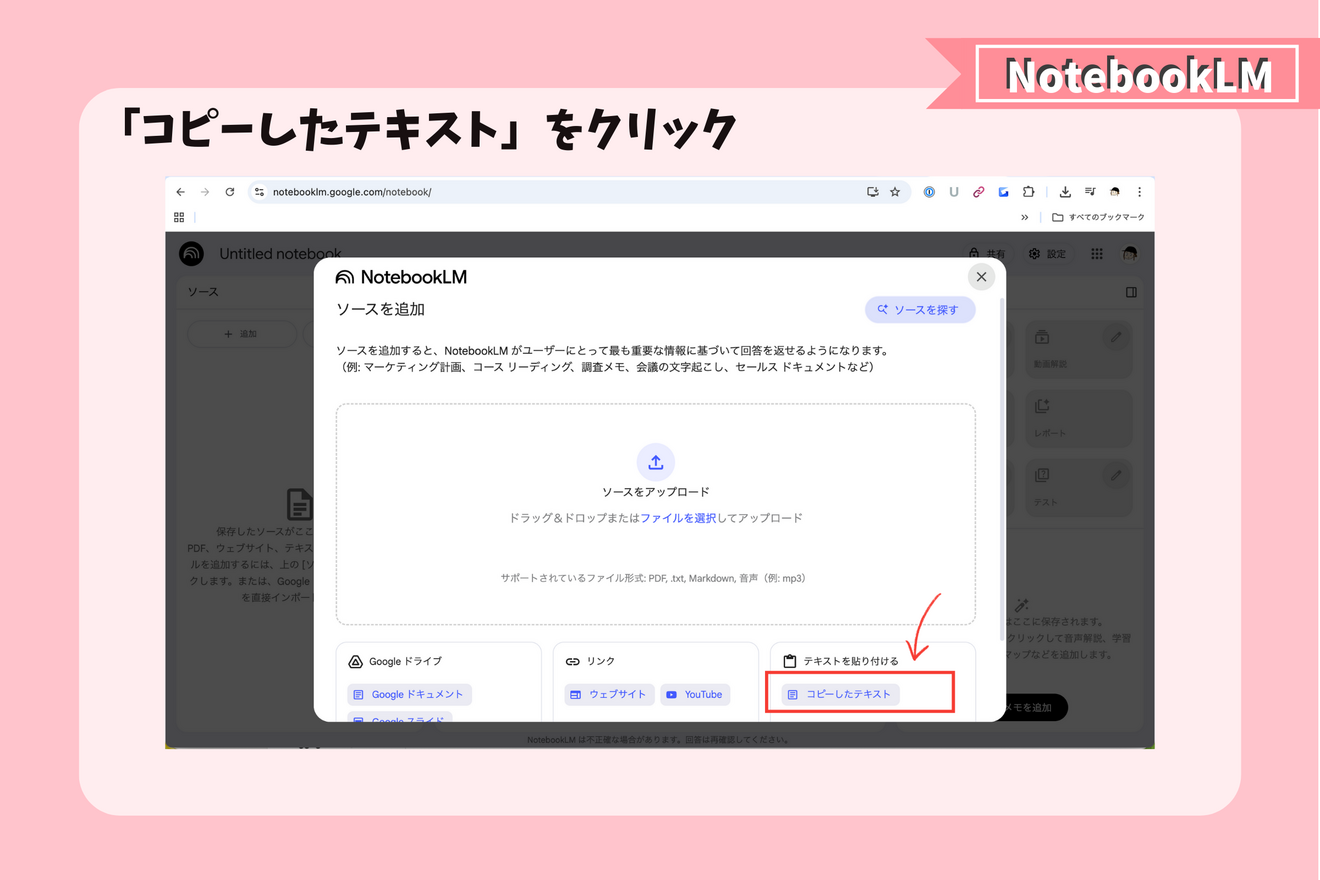Open the すべてのブックマーク bookmarks folder
Screen dimensions: 1320x880
[1097, 217]
